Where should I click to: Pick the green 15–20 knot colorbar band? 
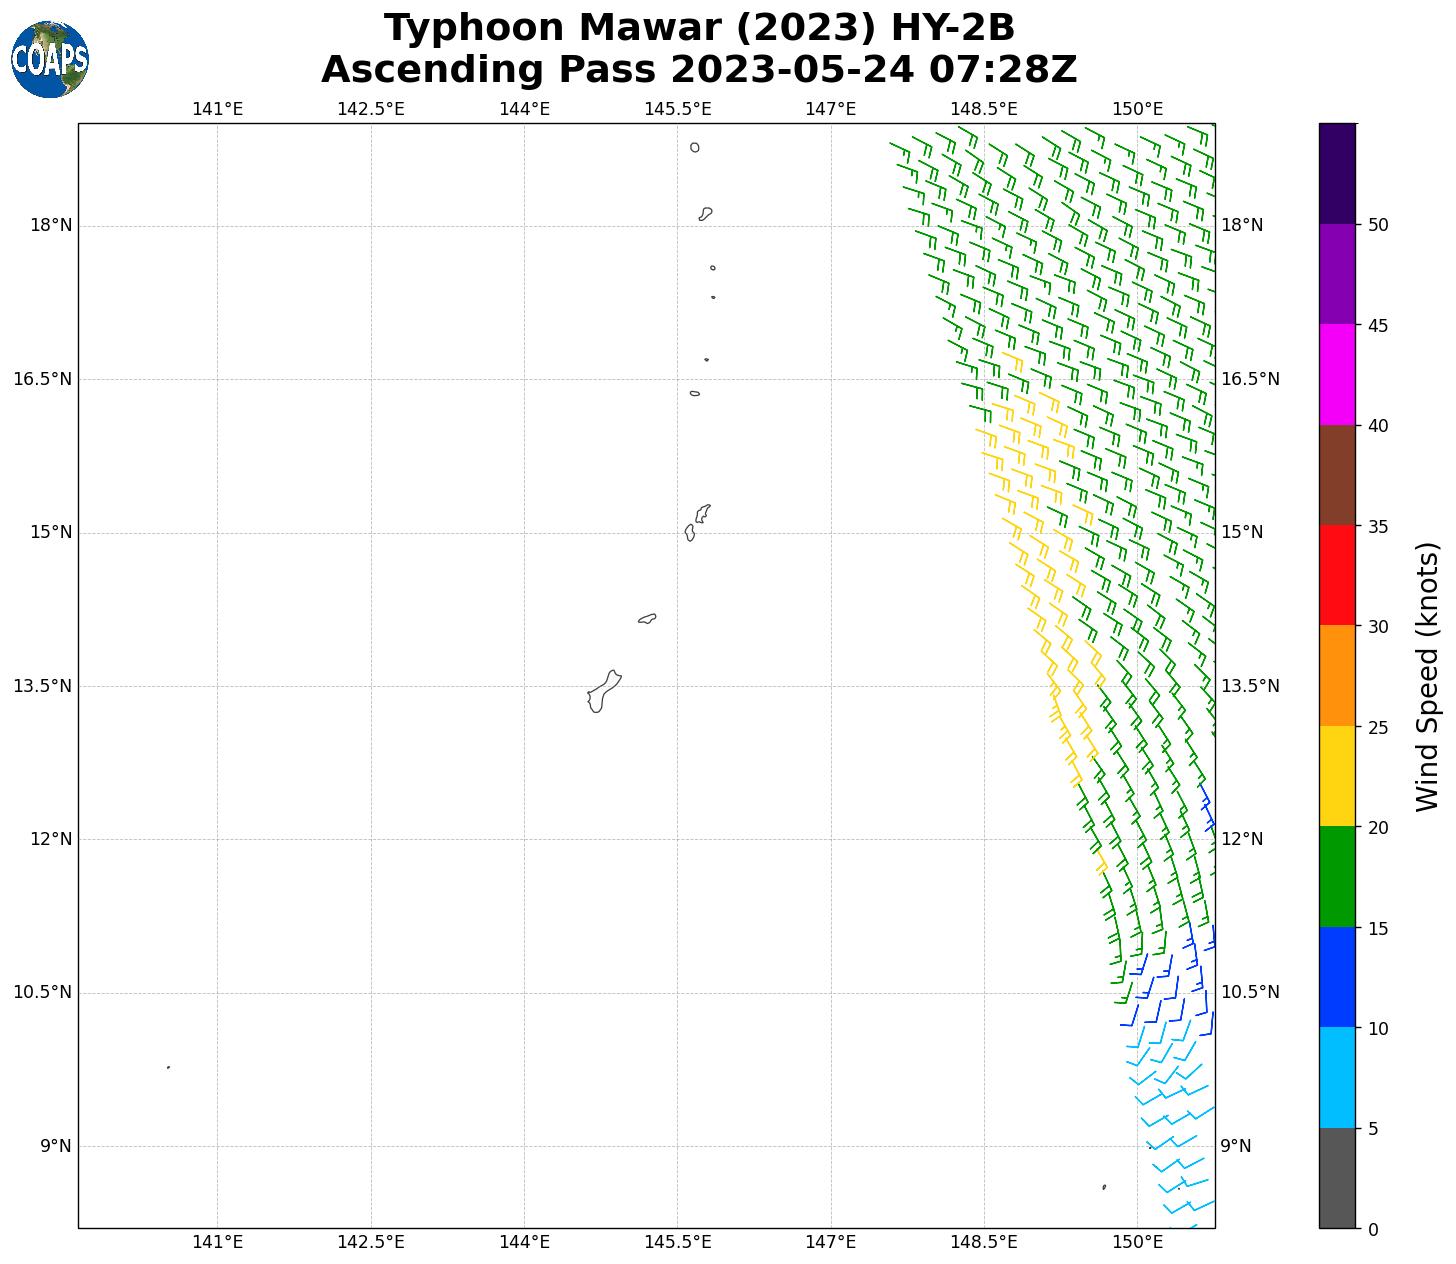click(1337, 877)
